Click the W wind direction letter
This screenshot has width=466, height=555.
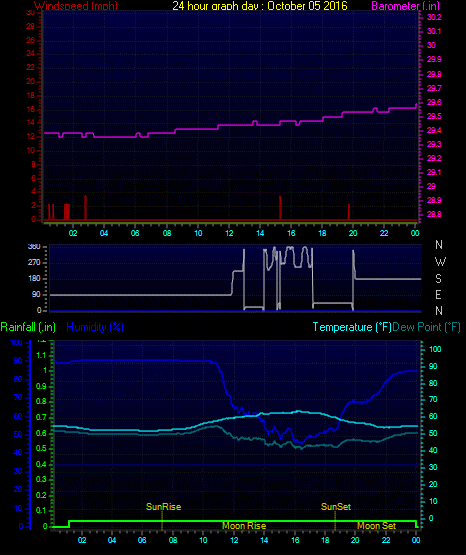[440, 262]
